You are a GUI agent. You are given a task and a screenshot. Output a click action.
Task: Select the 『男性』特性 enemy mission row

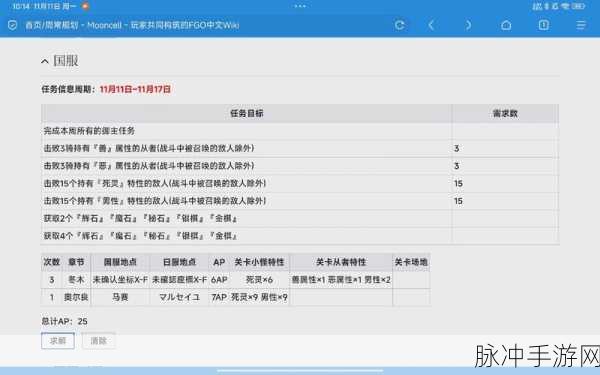(x=300, y=201)
